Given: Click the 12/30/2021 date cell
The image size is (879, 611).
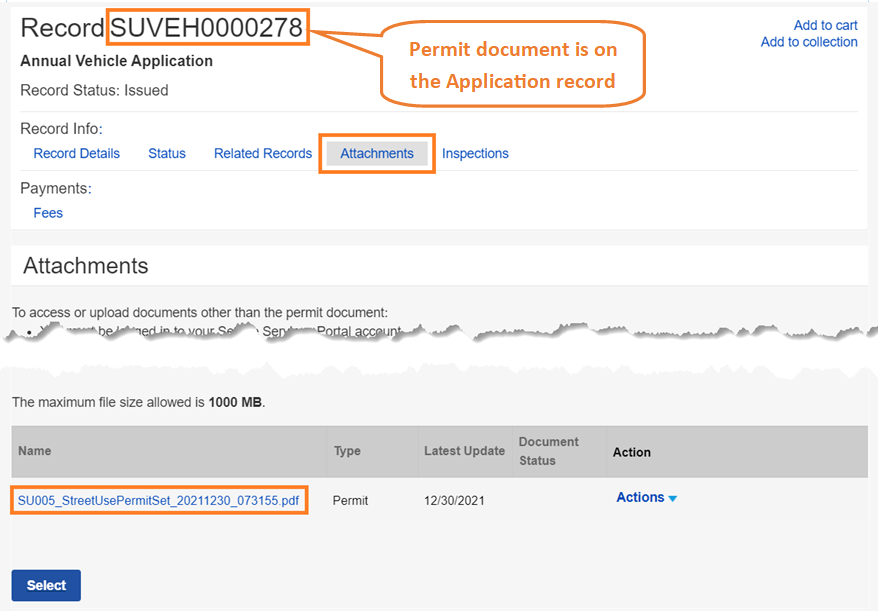Looking at the screenshot, I should [x=454, y=500].
